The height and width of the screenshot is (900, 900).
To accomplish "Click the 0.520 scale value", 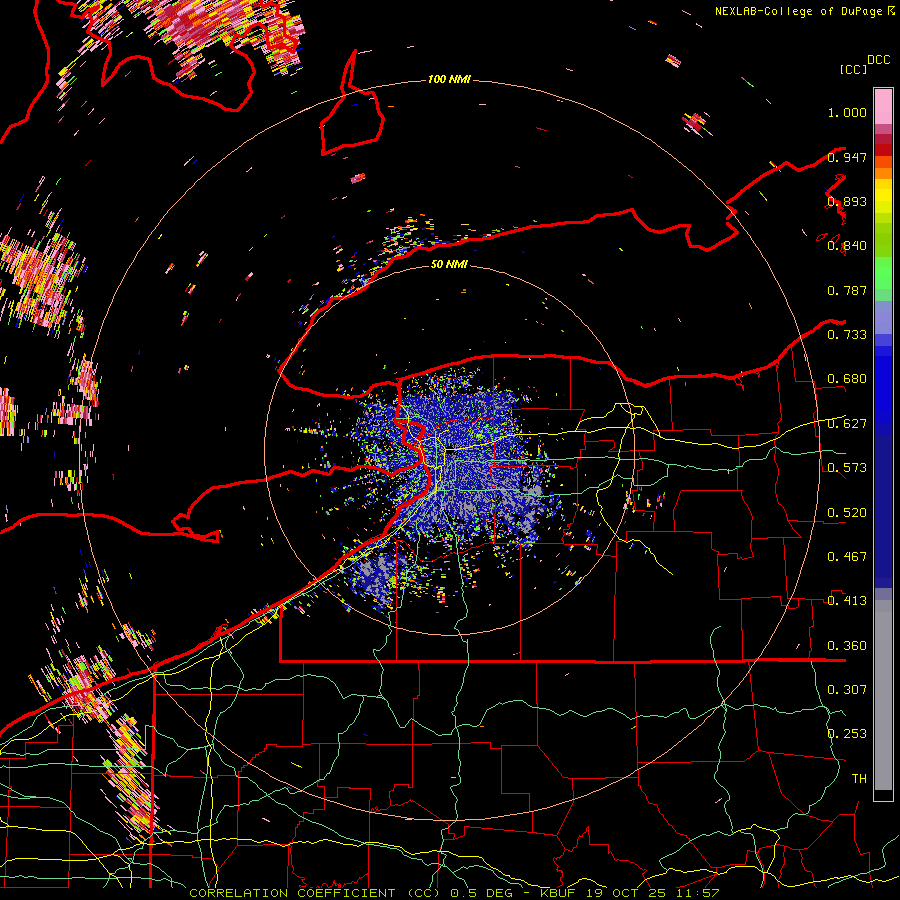I will 847,513.
